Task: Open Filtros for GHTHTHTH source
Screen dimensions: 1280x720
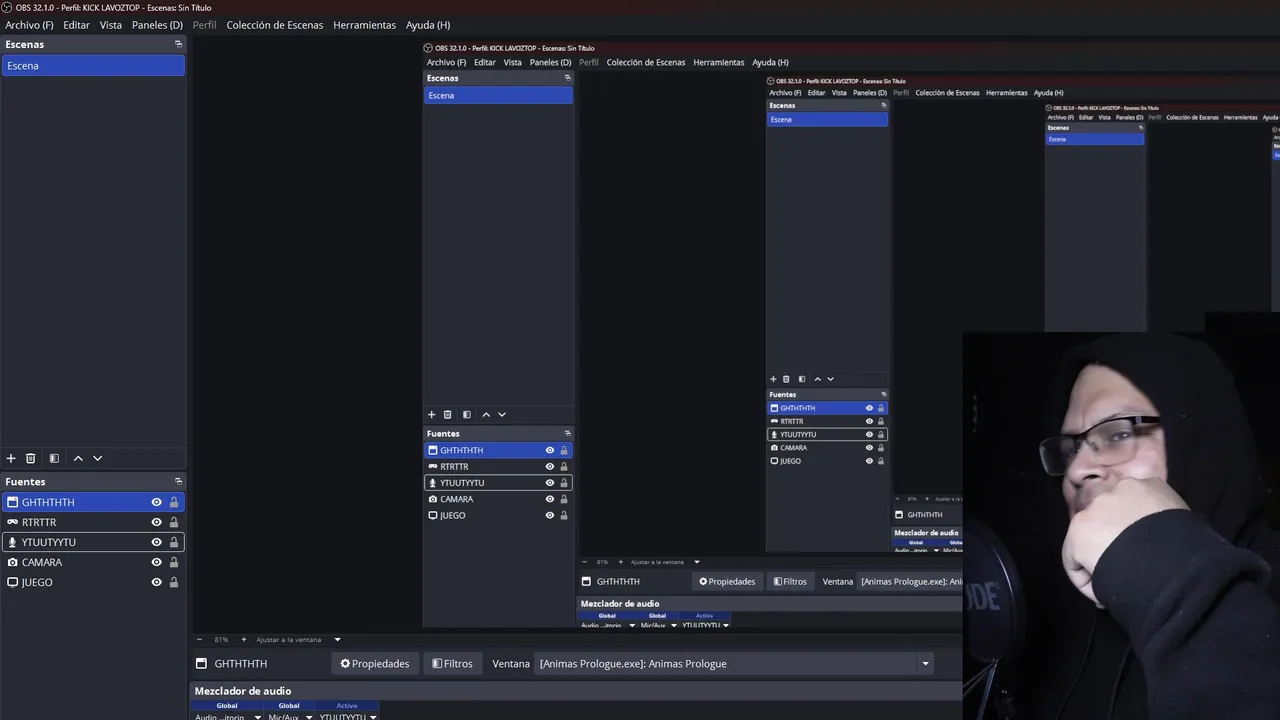Action: [x=452, y=663]
